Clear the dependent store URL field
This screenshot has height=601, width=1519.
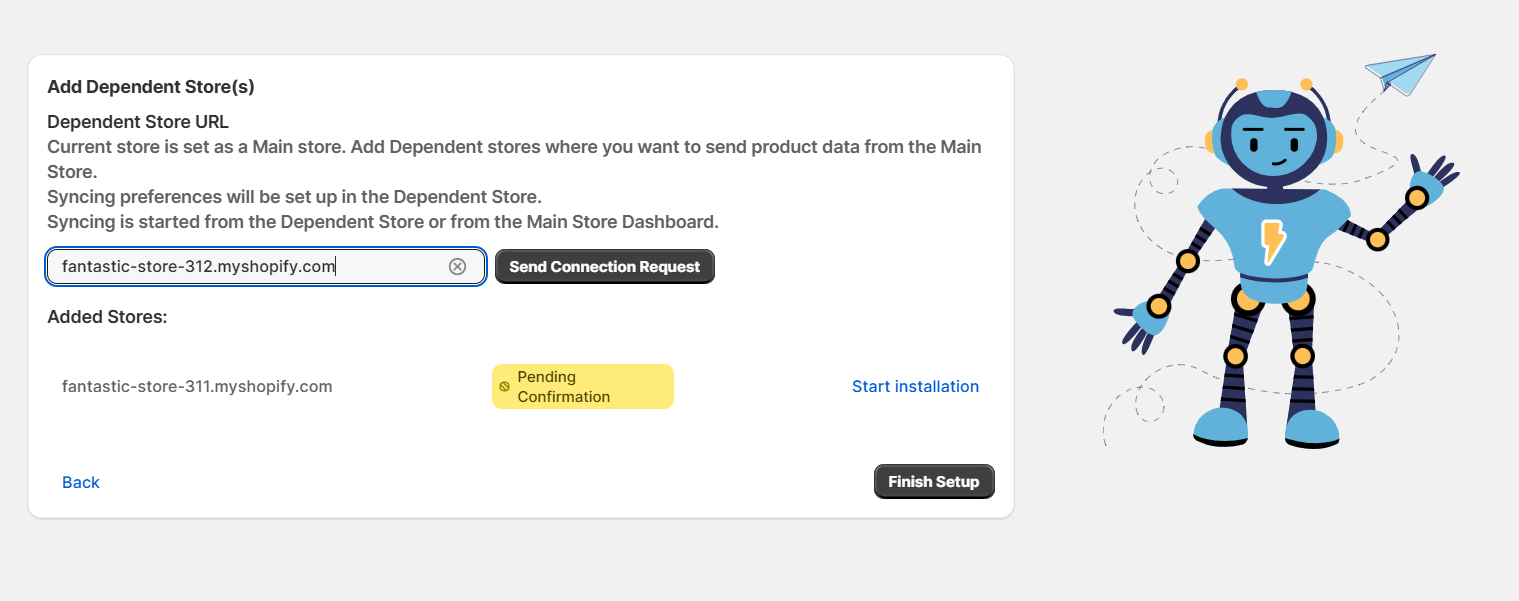[x=457, y=266]
